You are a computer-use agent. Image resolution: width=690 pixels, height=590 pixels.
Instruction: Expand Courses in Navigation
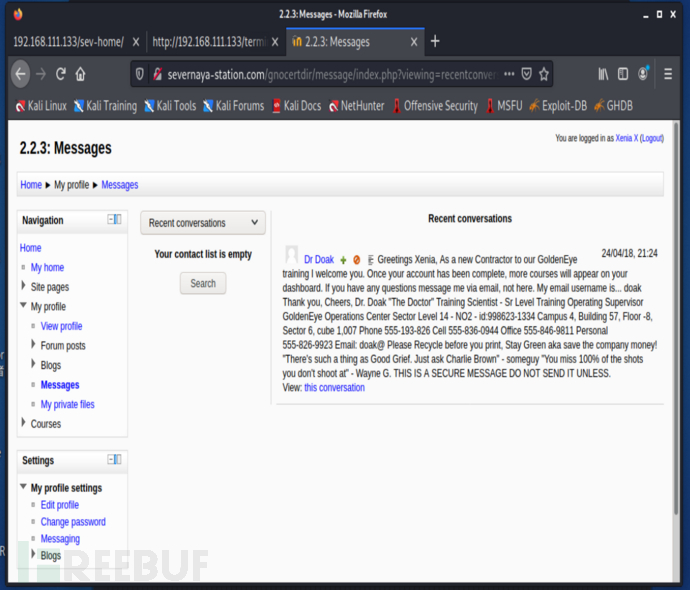[24, 423]
